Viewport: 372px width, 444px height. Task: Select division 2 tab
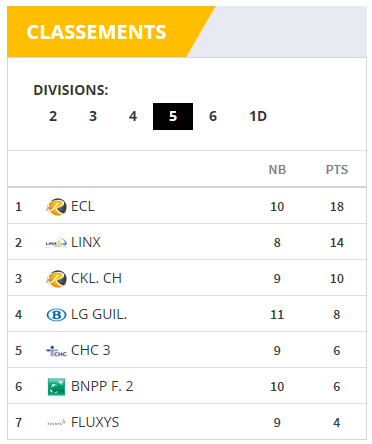click(x=53, y=116)
